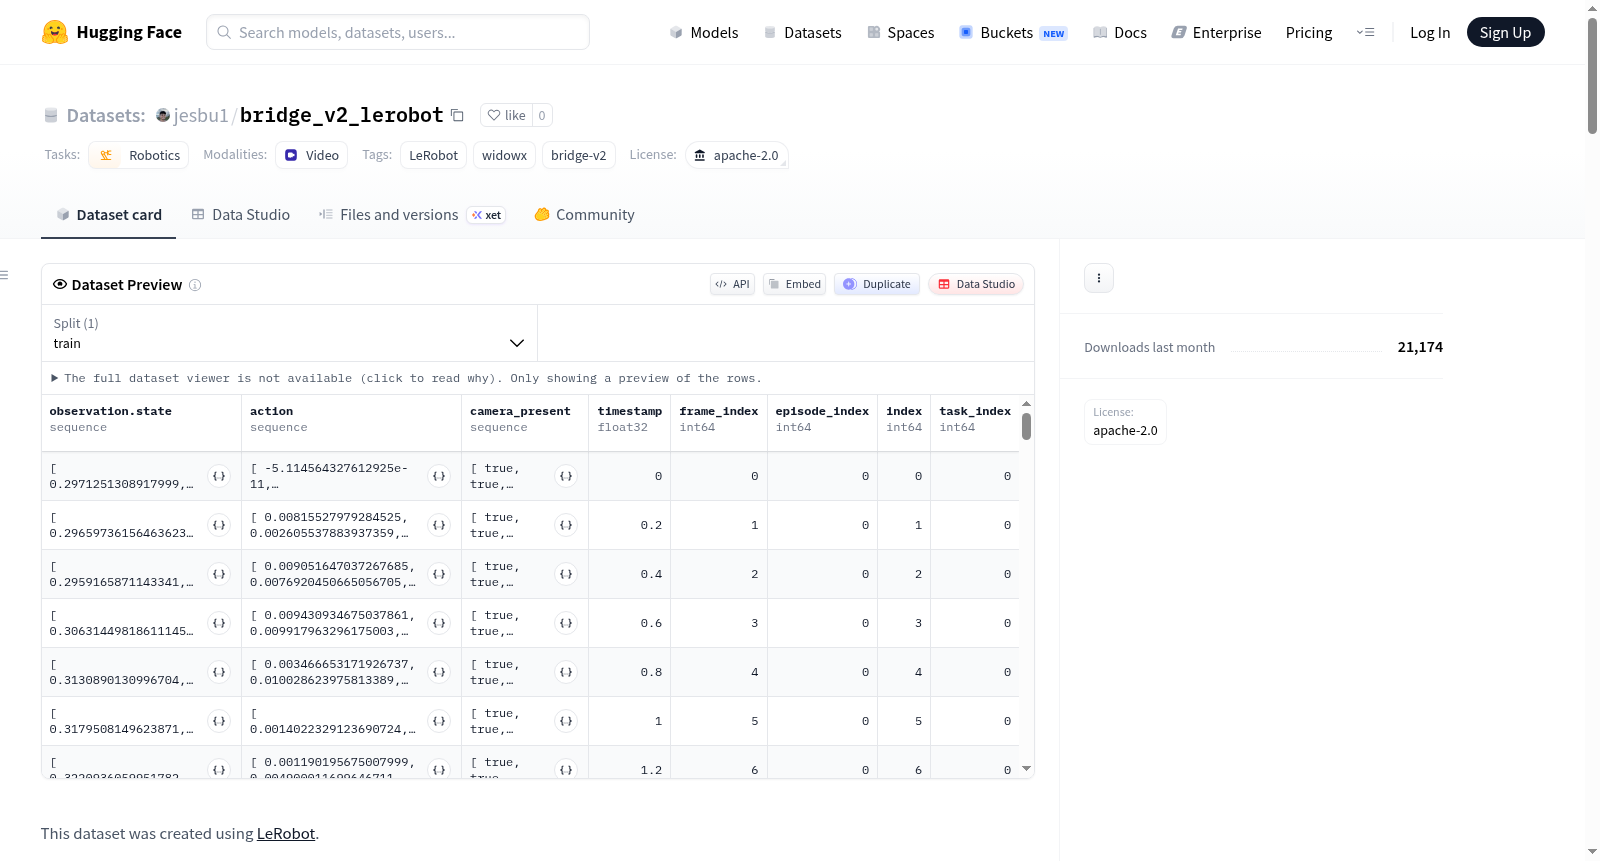Expand action cell in row with timestamp 0.8
Screen dimensions: 1600x861
(x=439, y=672)
